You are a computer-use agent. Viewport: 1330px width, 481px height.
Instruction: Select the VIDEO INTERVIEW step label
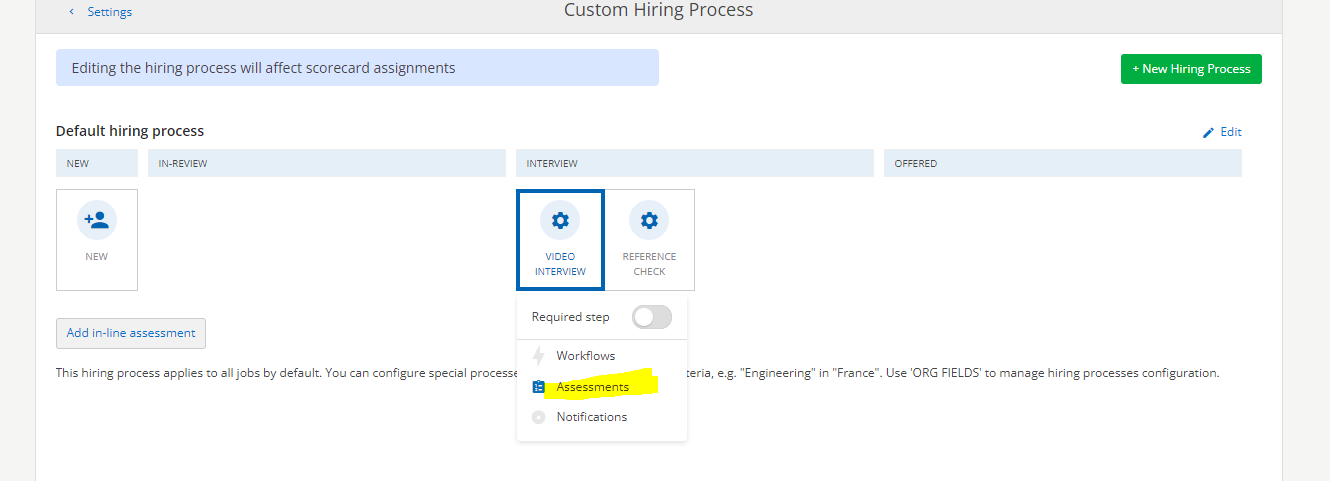[560, 264]
